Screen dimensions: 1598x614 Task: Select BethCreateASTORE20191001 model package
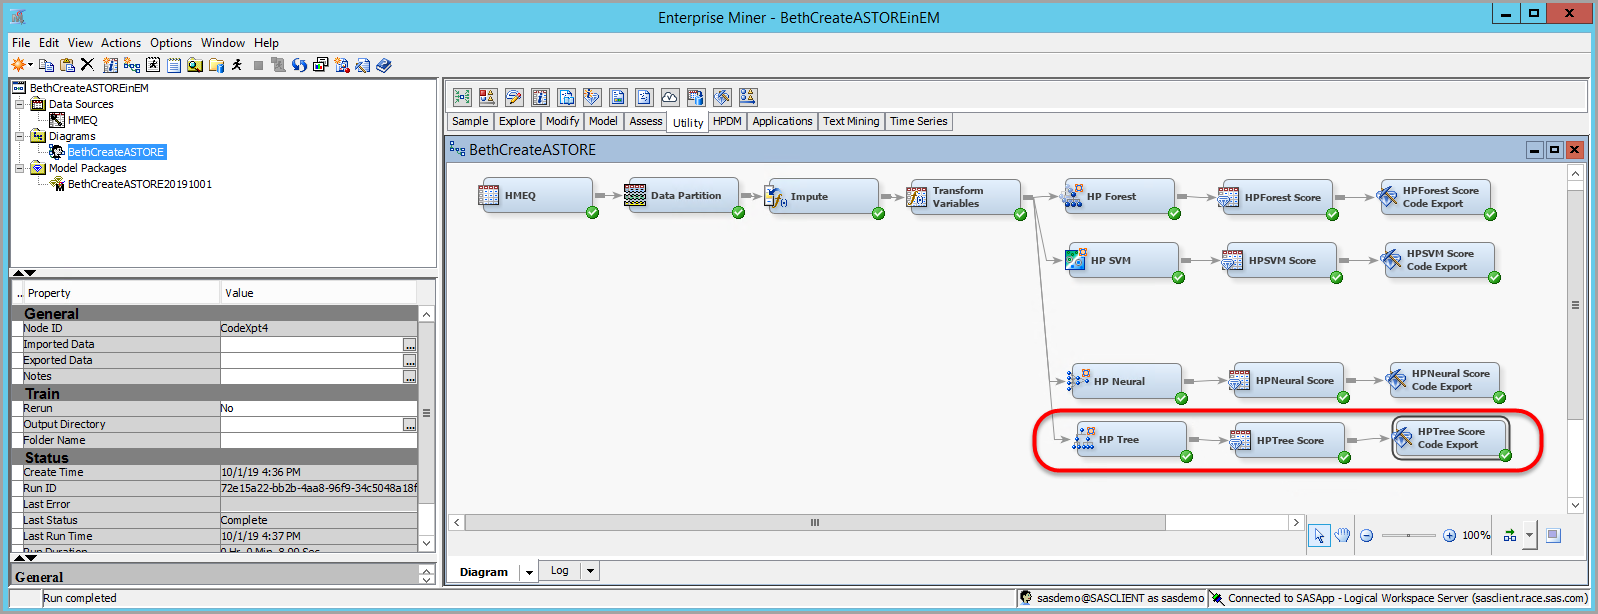click(140, 184)
